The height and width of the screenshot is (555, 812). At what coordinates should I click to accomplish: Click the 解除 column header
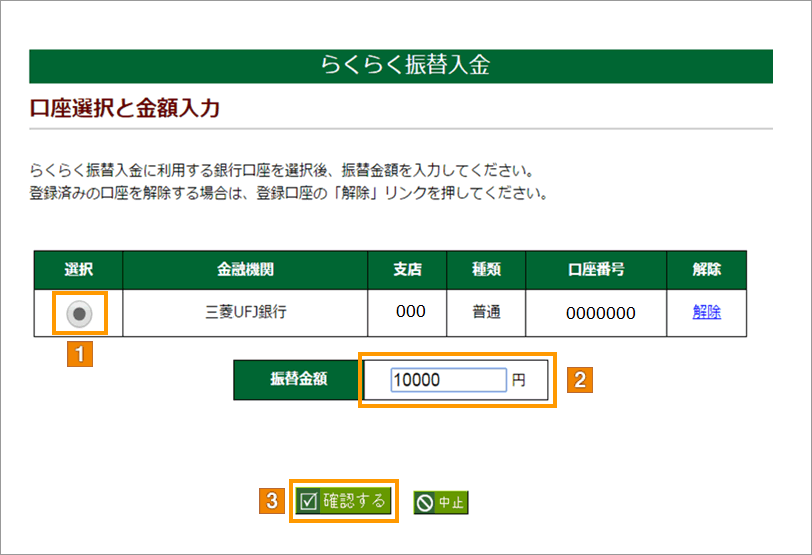(x=706, y=270)
